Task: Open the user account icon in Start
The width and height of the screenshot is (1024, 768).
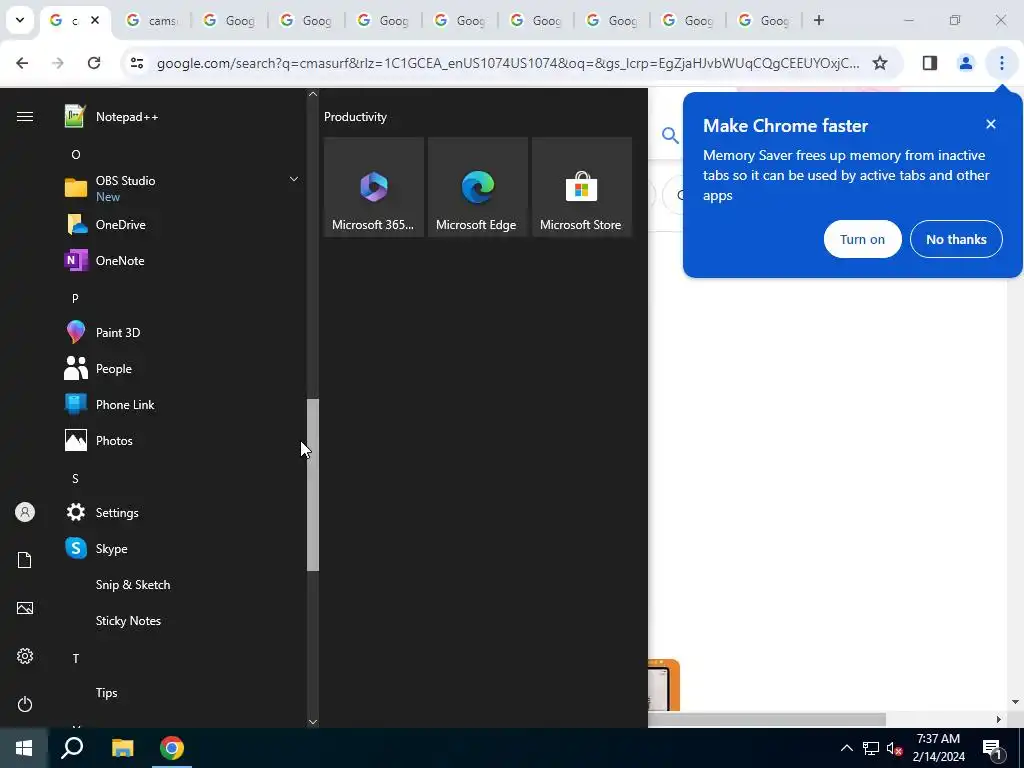Action: tap(25, 512)
